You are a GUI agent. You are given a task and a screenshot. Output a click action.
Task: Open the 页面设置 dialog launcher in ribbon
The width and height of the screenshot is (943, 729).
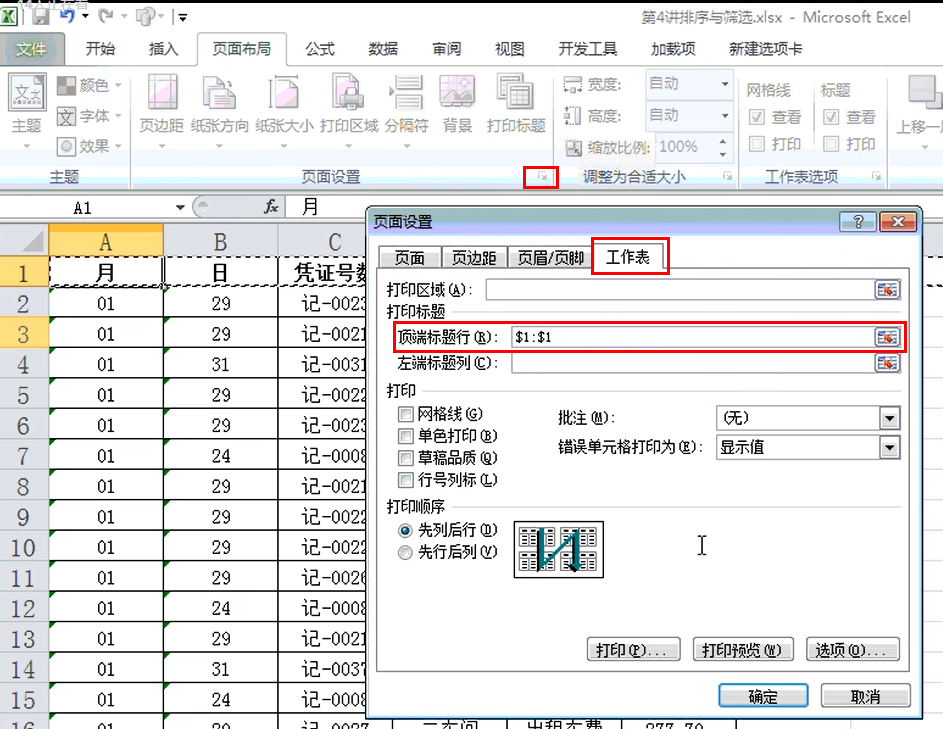tap(541, 177)
